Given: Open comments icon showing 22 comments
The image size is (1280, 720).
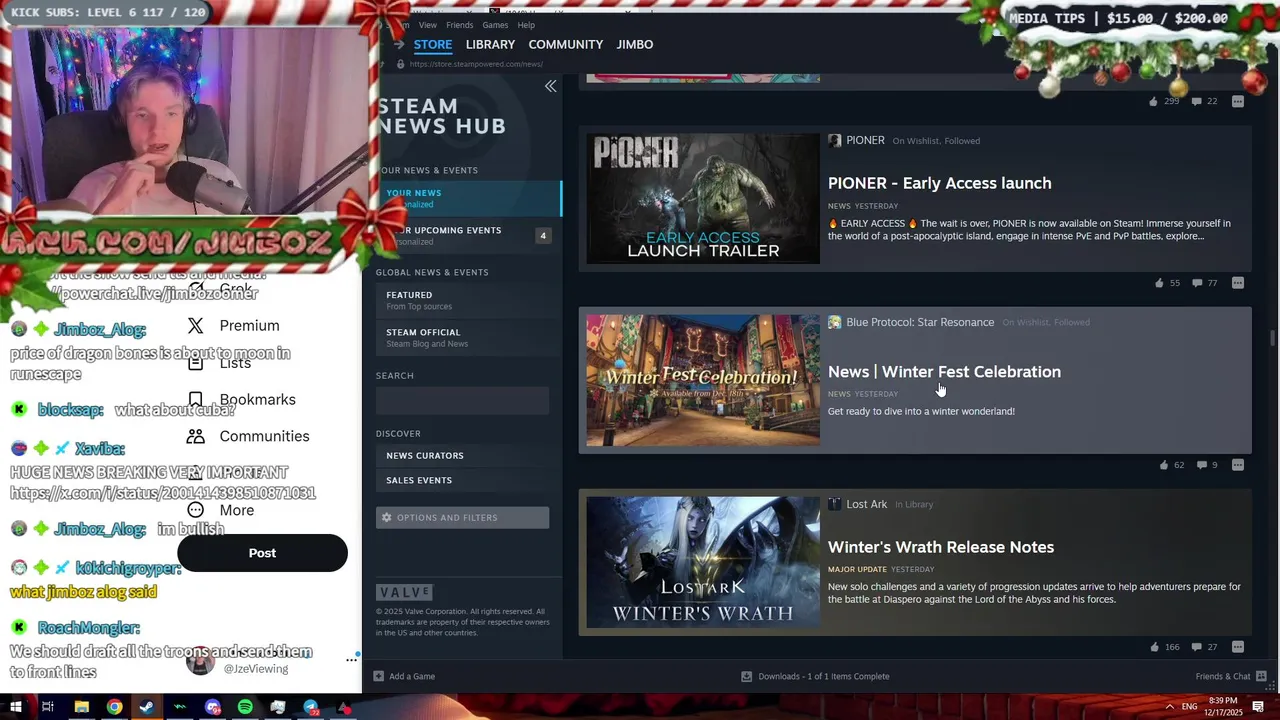Looking at the screenshot, I should (1197, 101).
